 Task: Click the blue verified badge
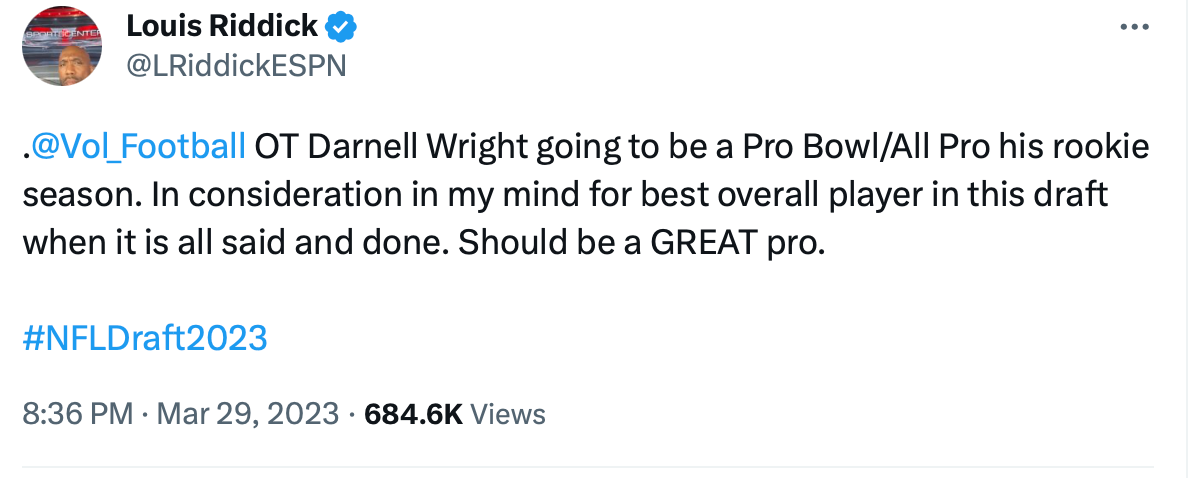[343, 27]
